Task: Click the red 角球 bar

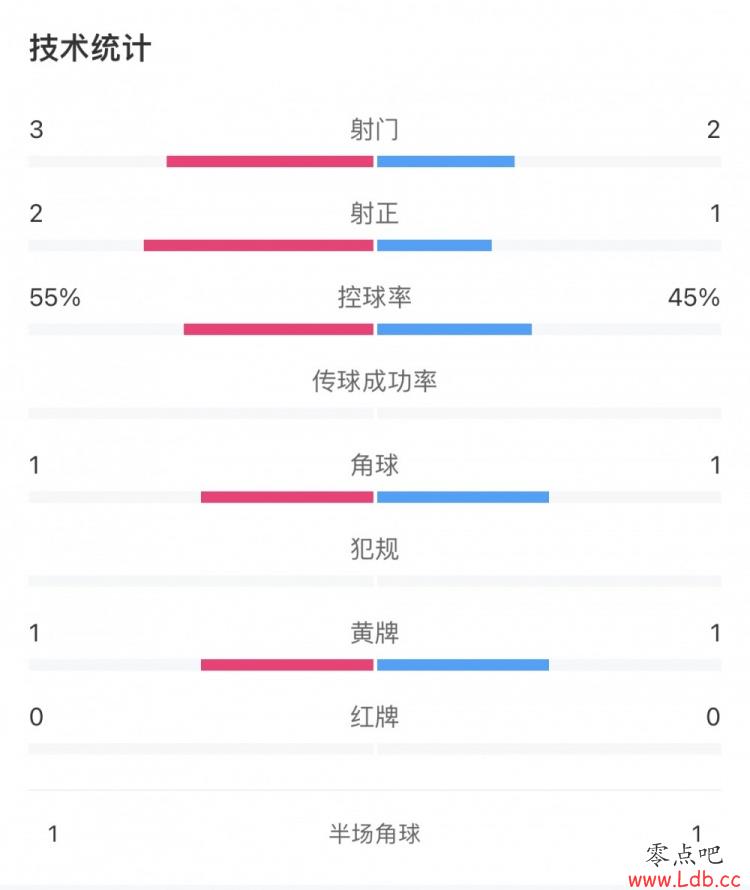Action: tap(287, 497)
